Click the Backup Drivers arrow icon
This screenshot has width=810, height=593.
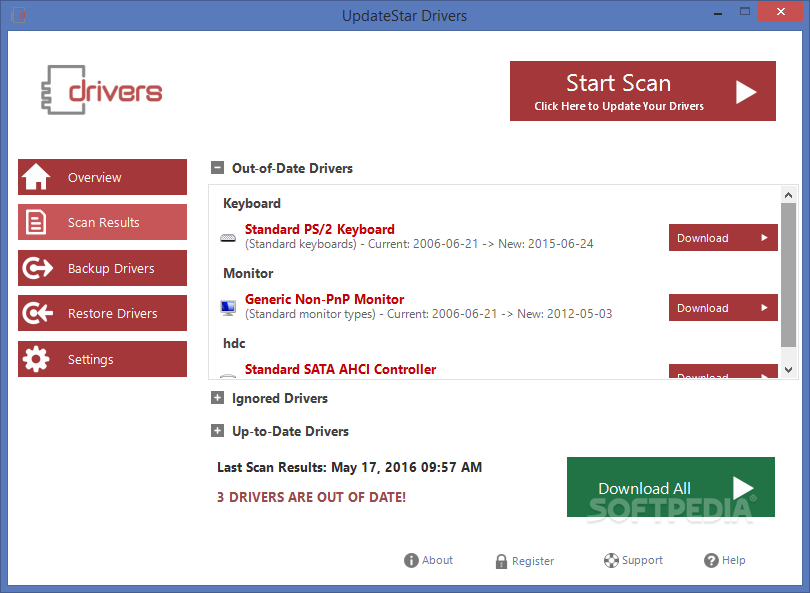[x=37, y=268]
